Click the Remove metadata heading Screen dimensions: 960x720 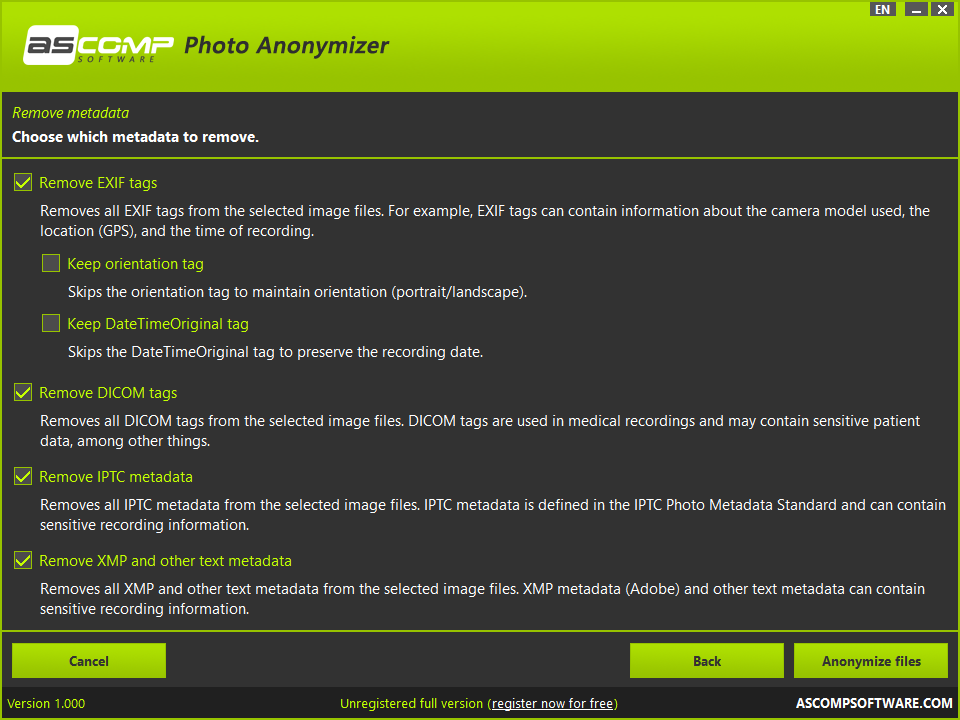coord(70,113)
